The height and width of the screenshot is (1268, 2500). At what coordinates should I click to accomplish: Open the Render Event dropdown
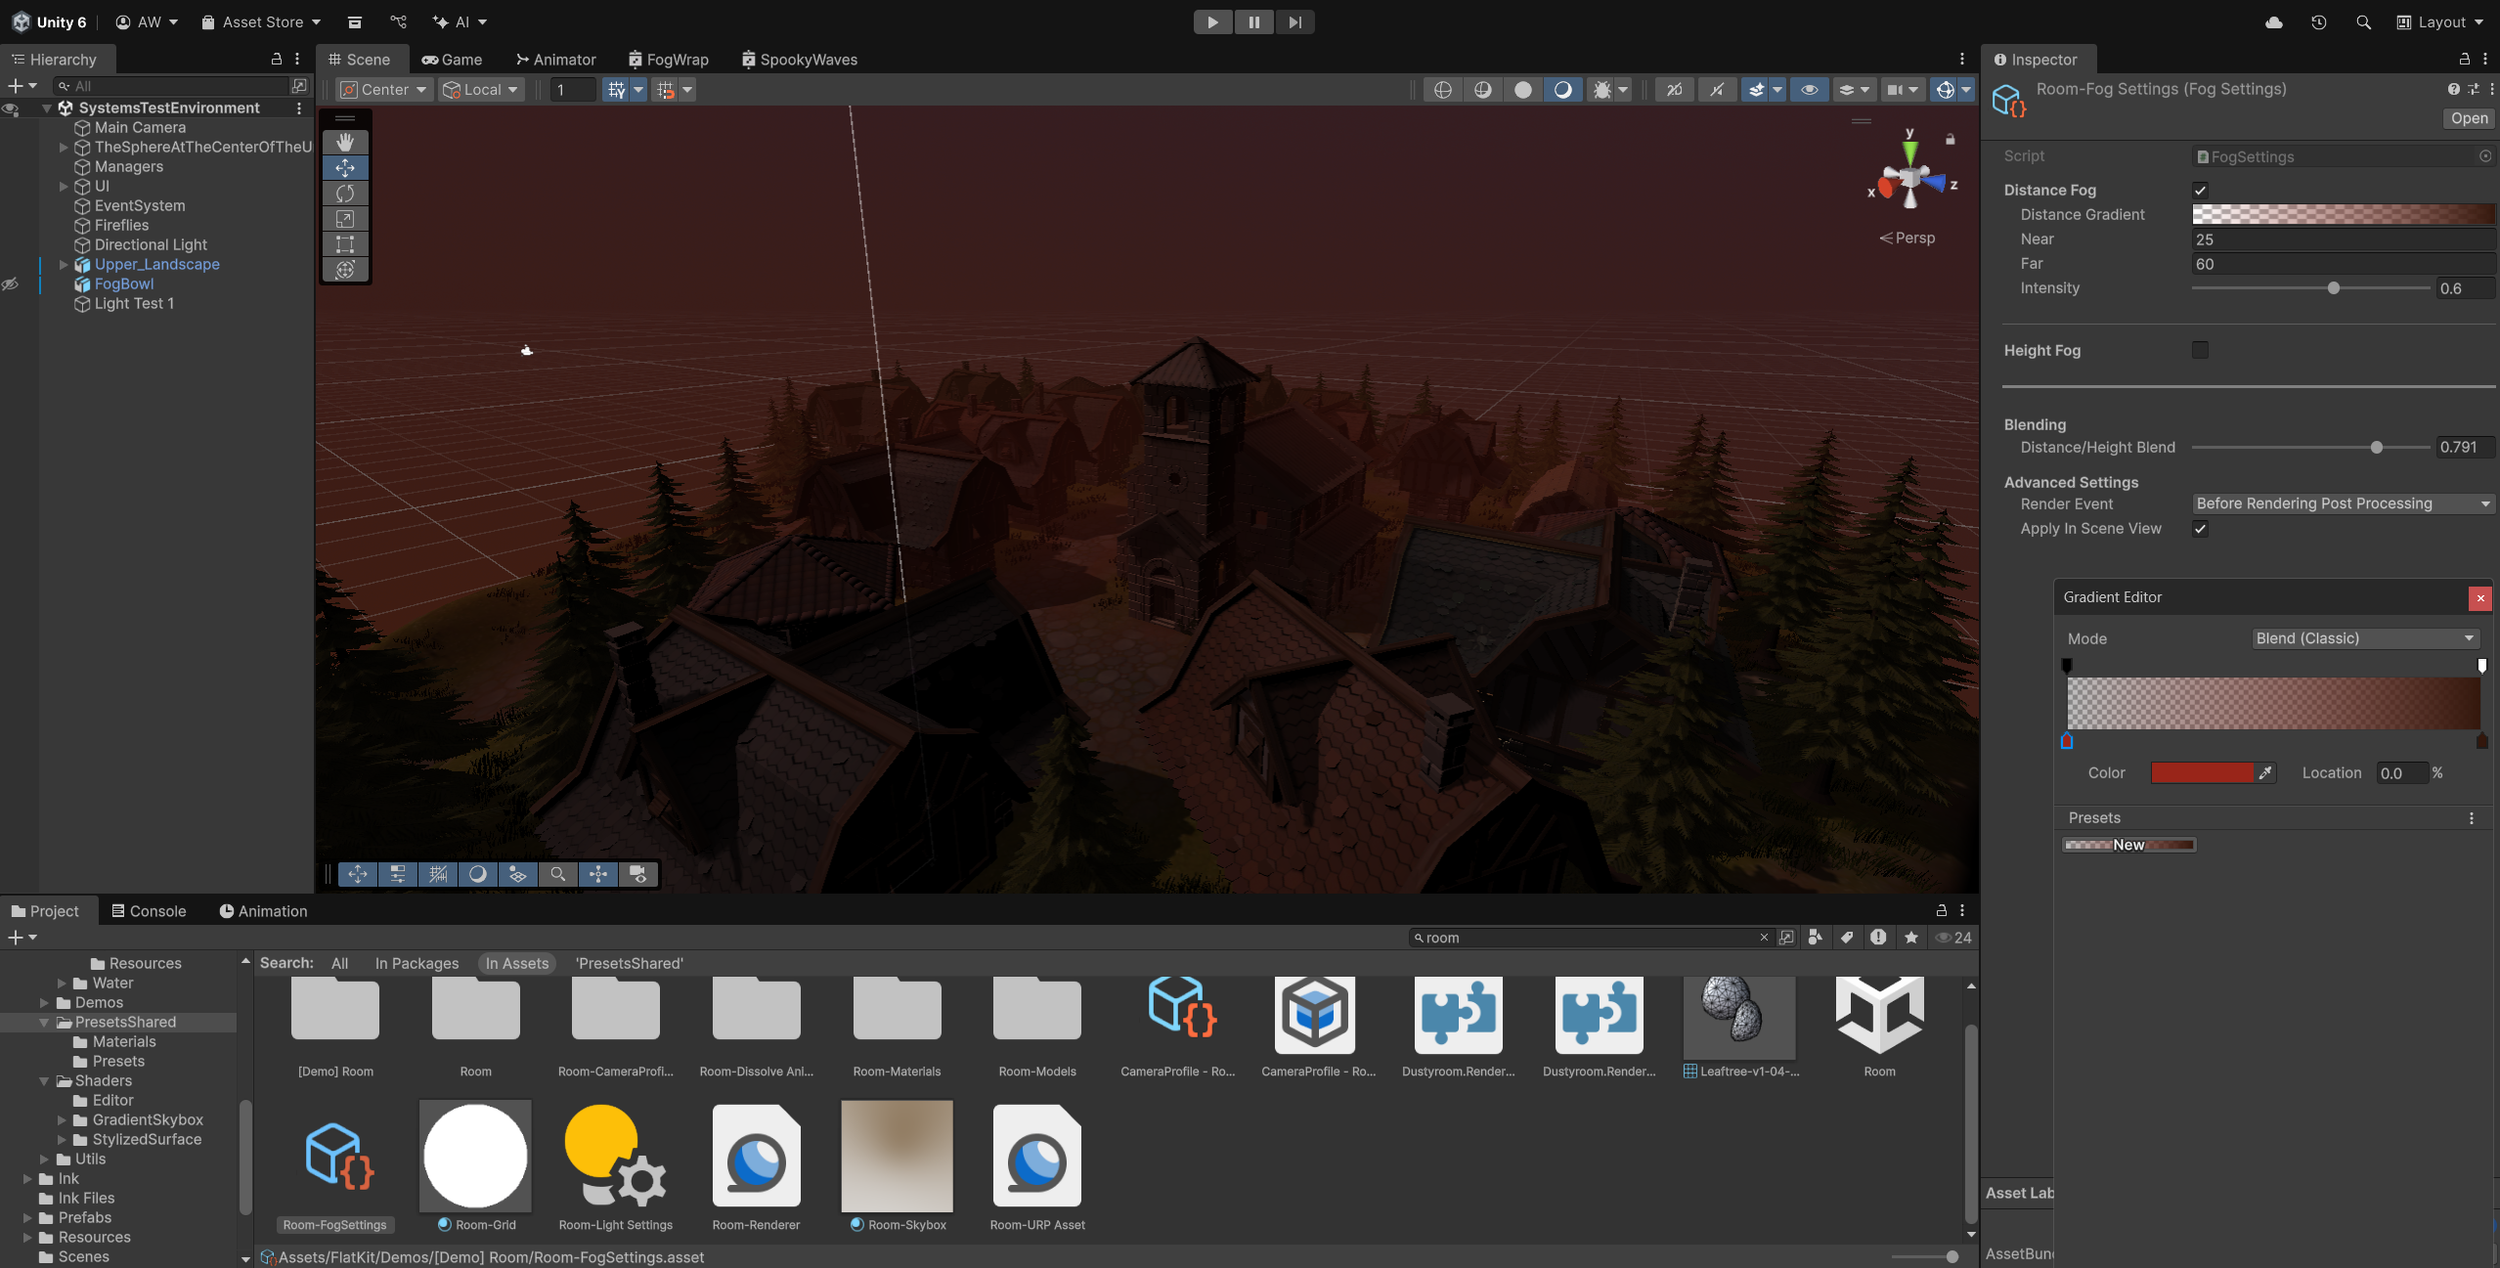tap(2342, 504)
